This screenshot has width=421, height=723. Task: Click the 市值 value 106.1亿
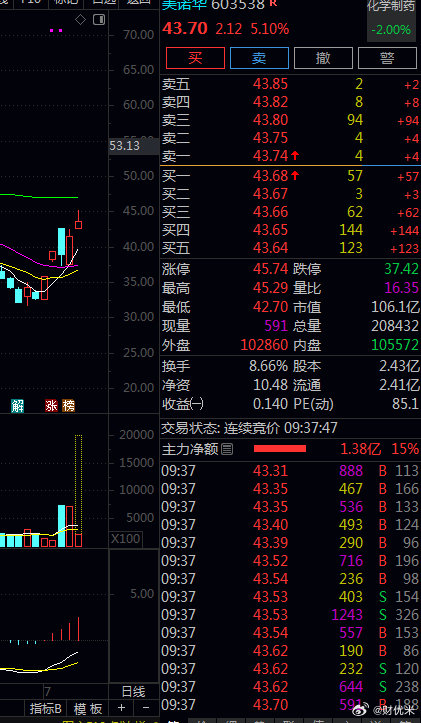click(396, 307)
